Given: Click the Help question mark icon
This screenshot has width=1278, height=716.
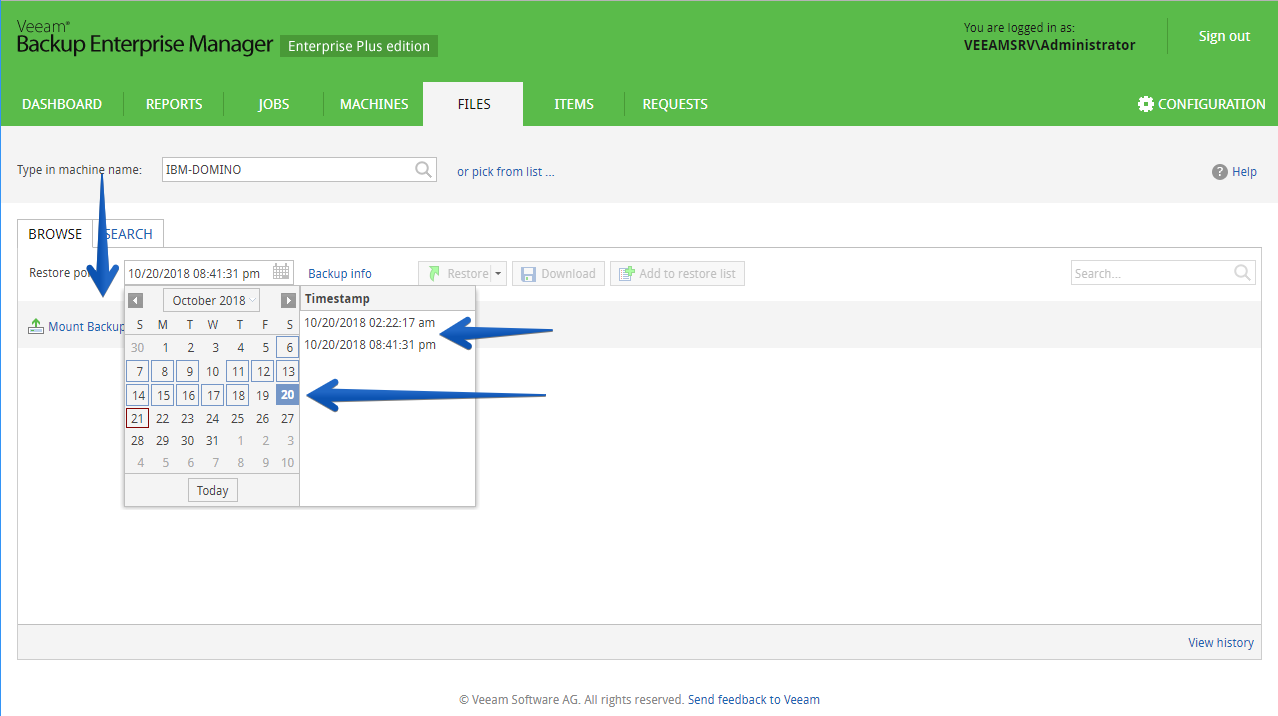Looking at the screenshot, I should (1220, 172).
